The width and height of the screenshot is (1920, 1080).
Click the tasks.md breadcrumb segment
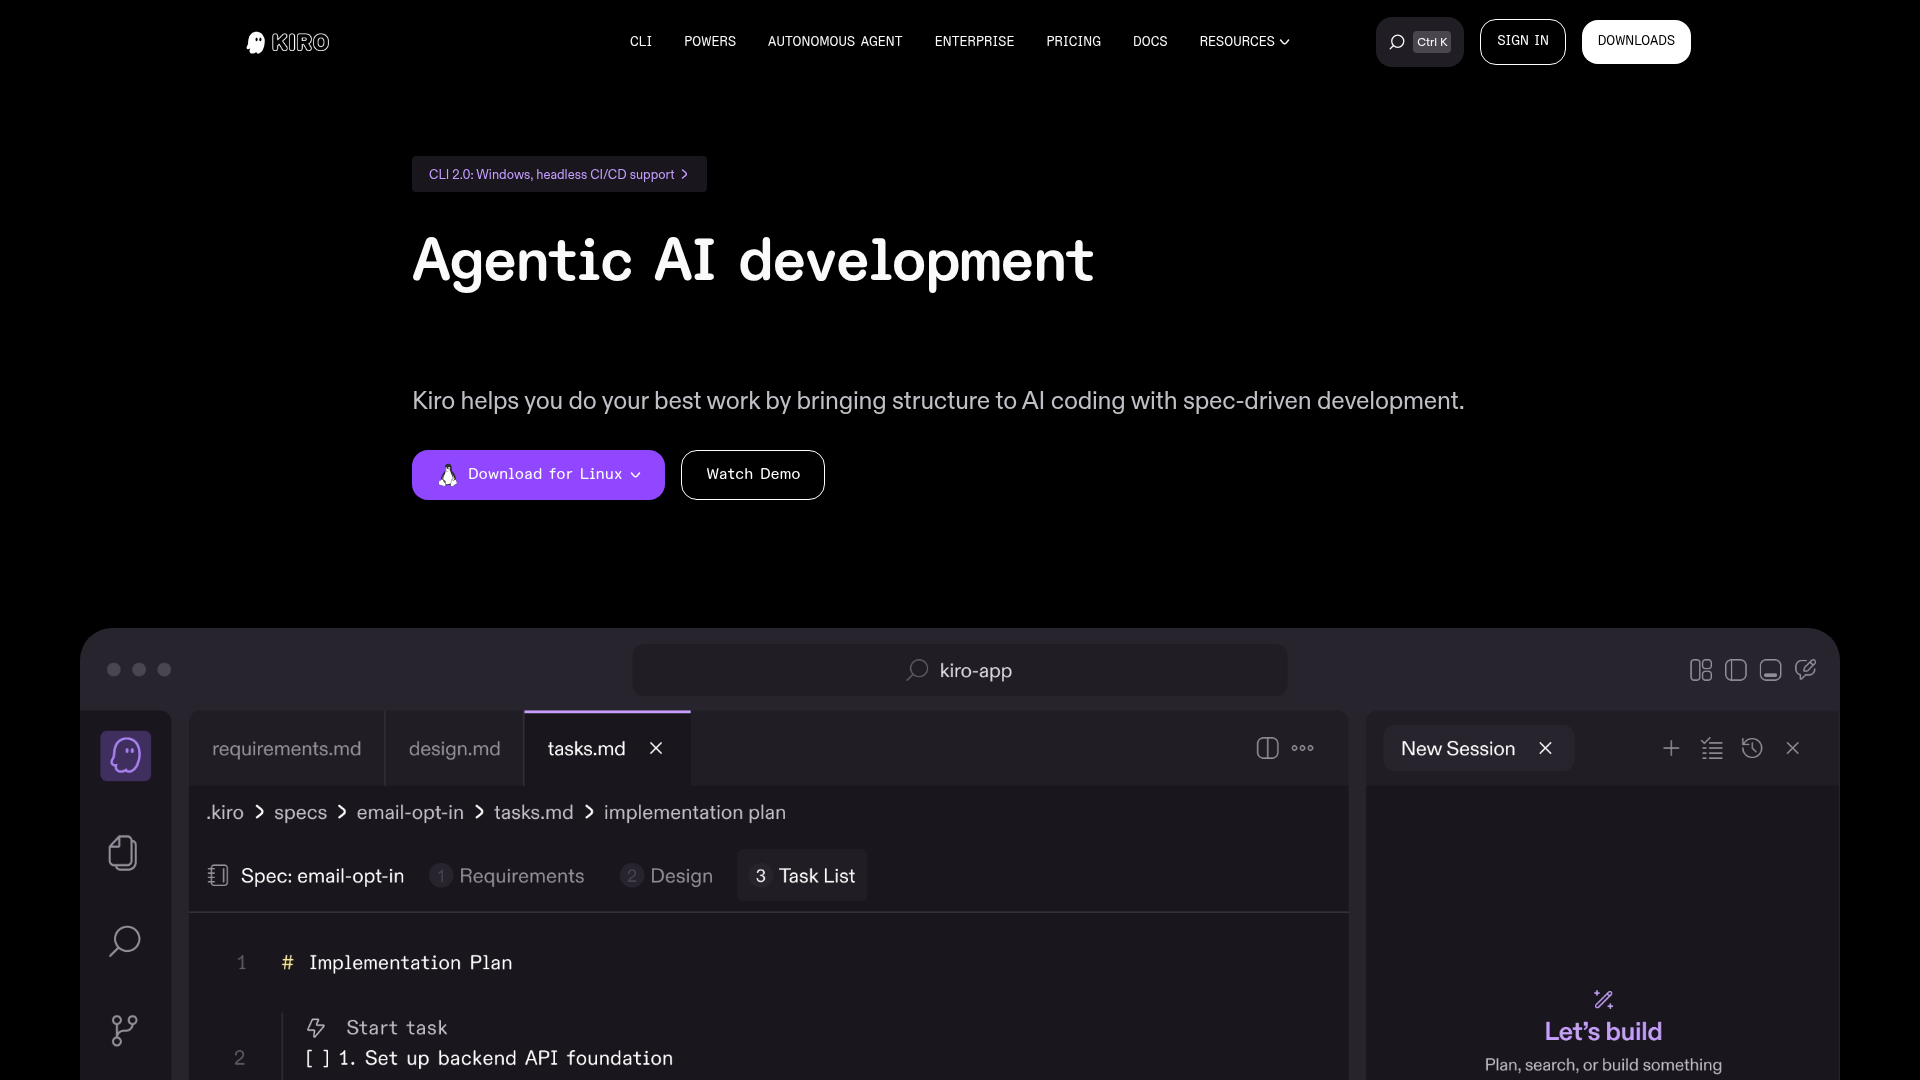pyautogui.click(x=534, y=813)
